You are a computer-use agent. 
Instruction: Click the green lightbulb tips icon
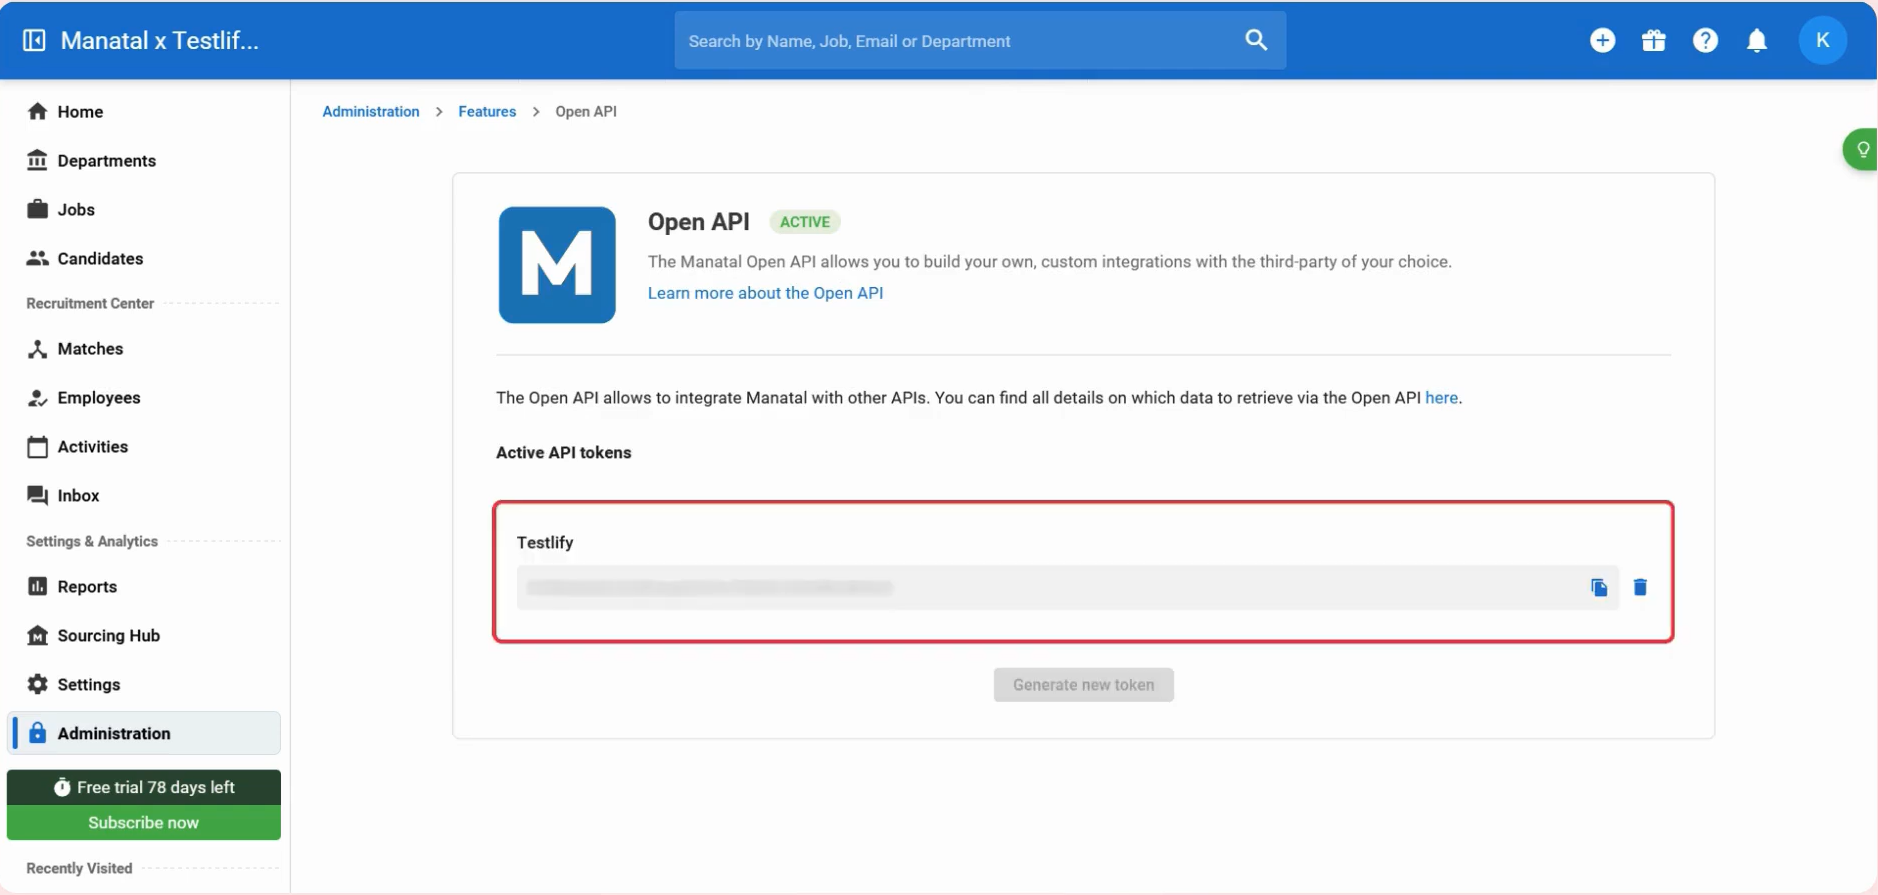[x=1862, y=150]
